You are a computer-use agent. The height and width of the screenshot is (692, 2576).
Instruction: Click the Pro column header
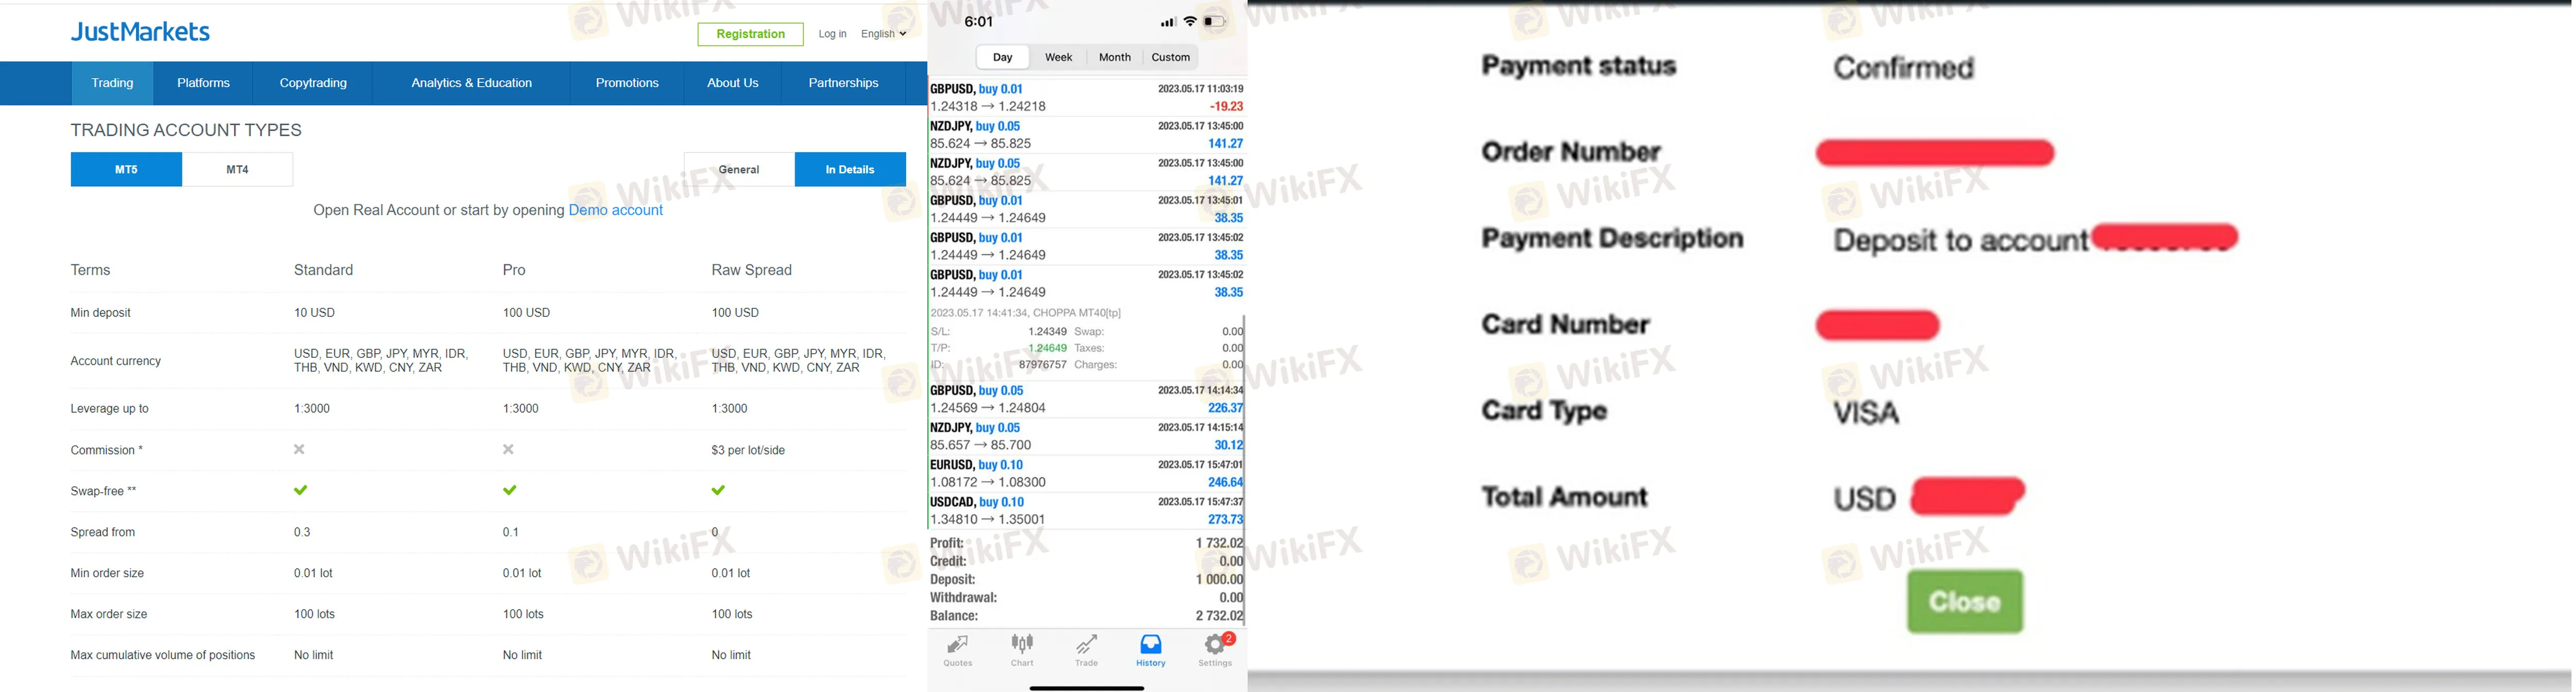(514, 270)
